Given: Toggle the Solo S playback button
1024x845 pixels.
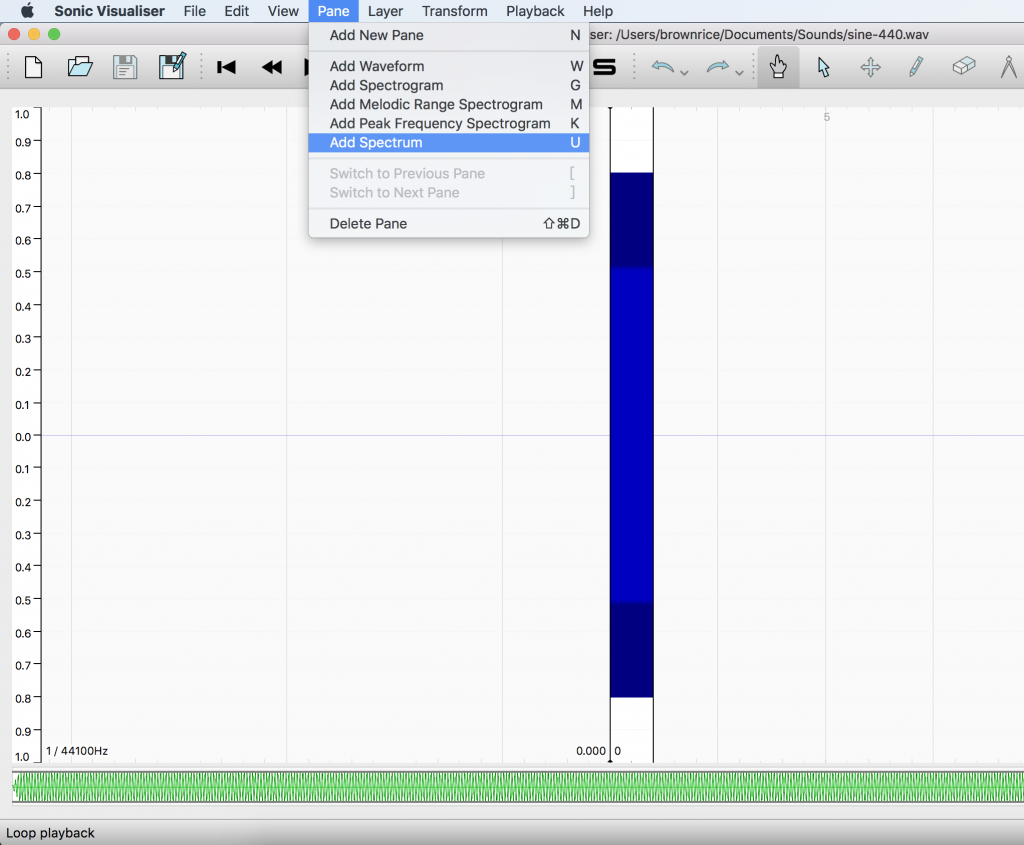Looking at the screenshot, I should click(604, 67).
